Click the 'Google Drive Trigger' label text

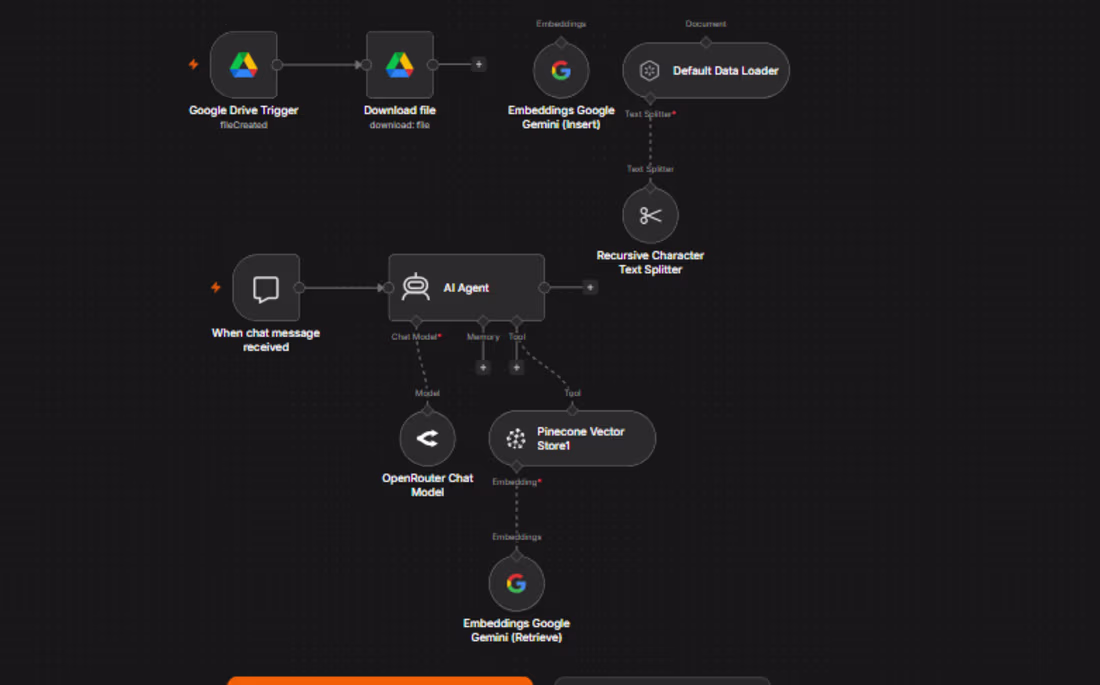[243, 110]
